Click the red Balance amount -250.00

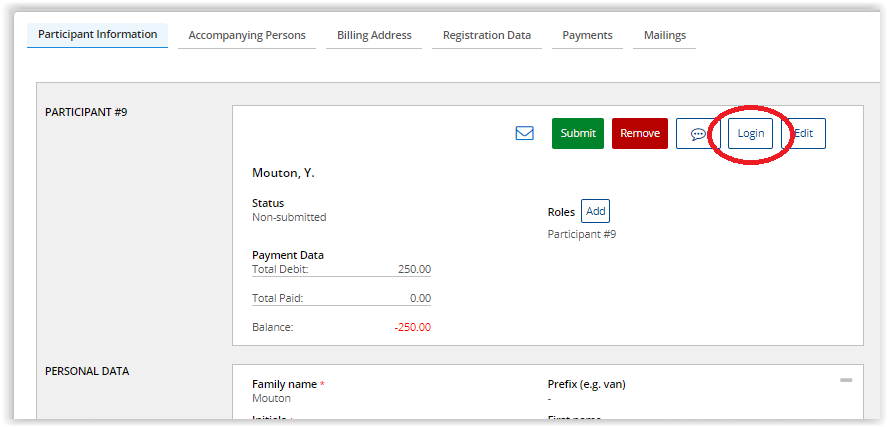[x=412, y=327]
